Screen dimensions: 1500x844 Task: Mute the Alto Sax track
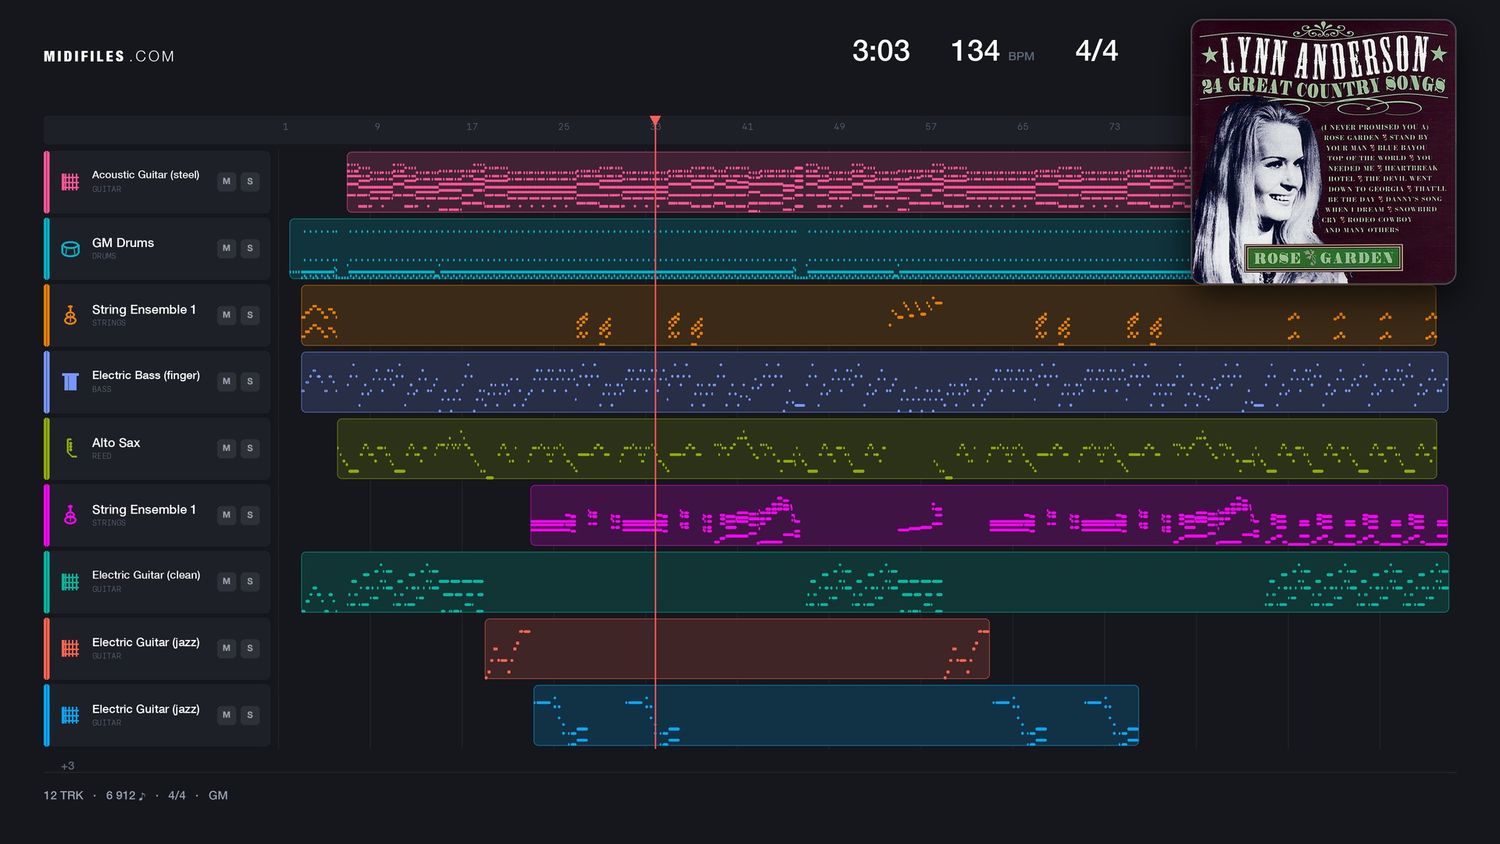click(227, 448)
